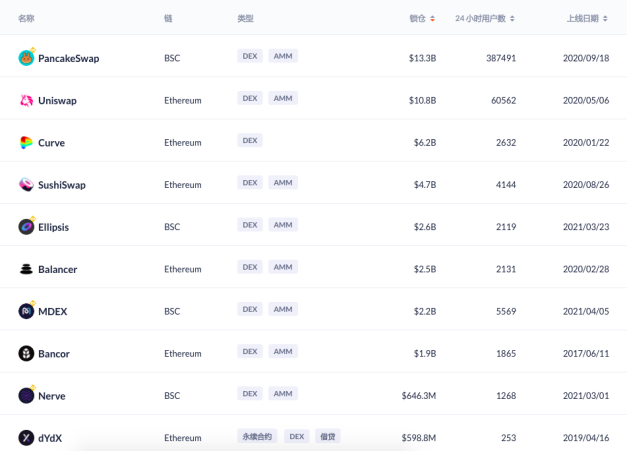627x451 pixels.
Task: Click the dYdX logo icon
Action: [x=26, y=437]
